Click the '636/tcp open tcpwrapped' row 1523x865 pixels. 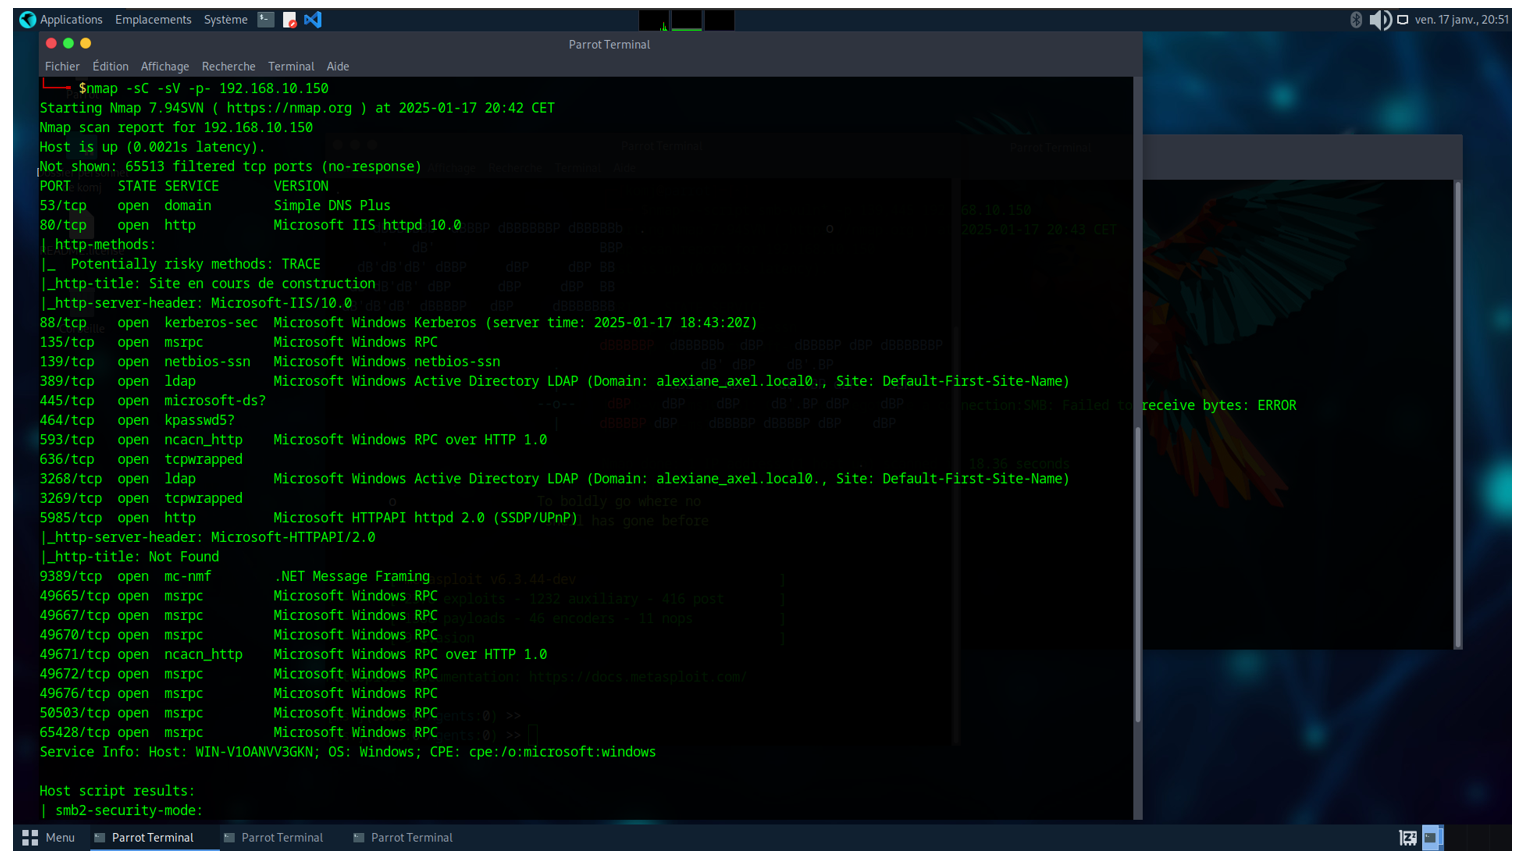pos(141,459)
